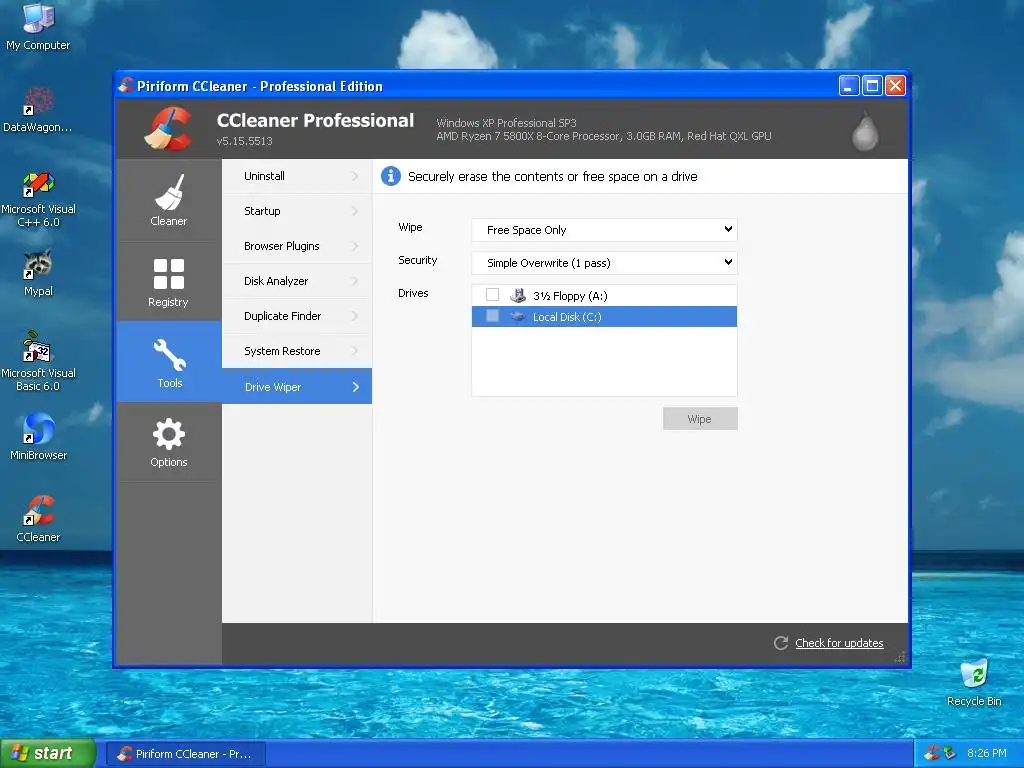Click chevron next to Browser Plugins
Viewport: 1024px width, 768px height.
pos(355,246)
